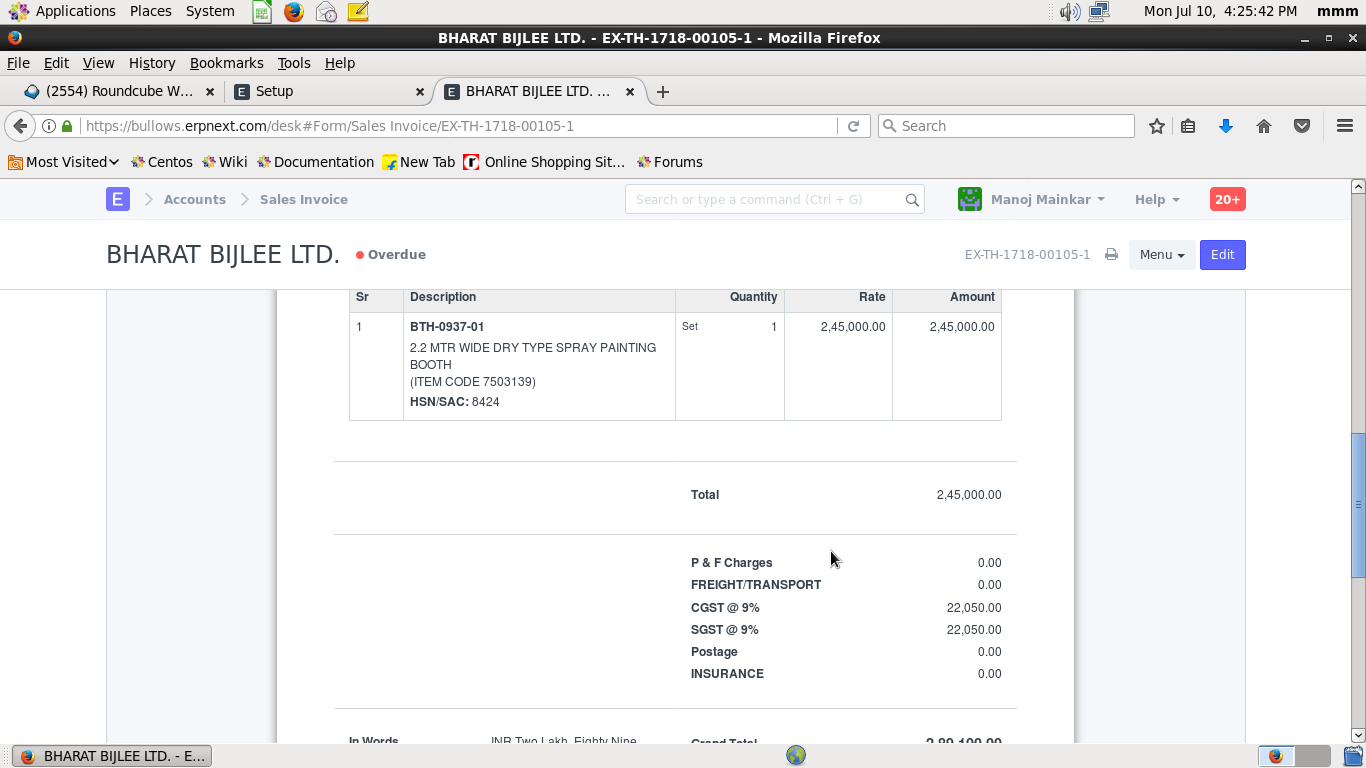Viewport: 1366px width, 768px height.
Task: Click the URL address bar
Action: pos(459,126)
